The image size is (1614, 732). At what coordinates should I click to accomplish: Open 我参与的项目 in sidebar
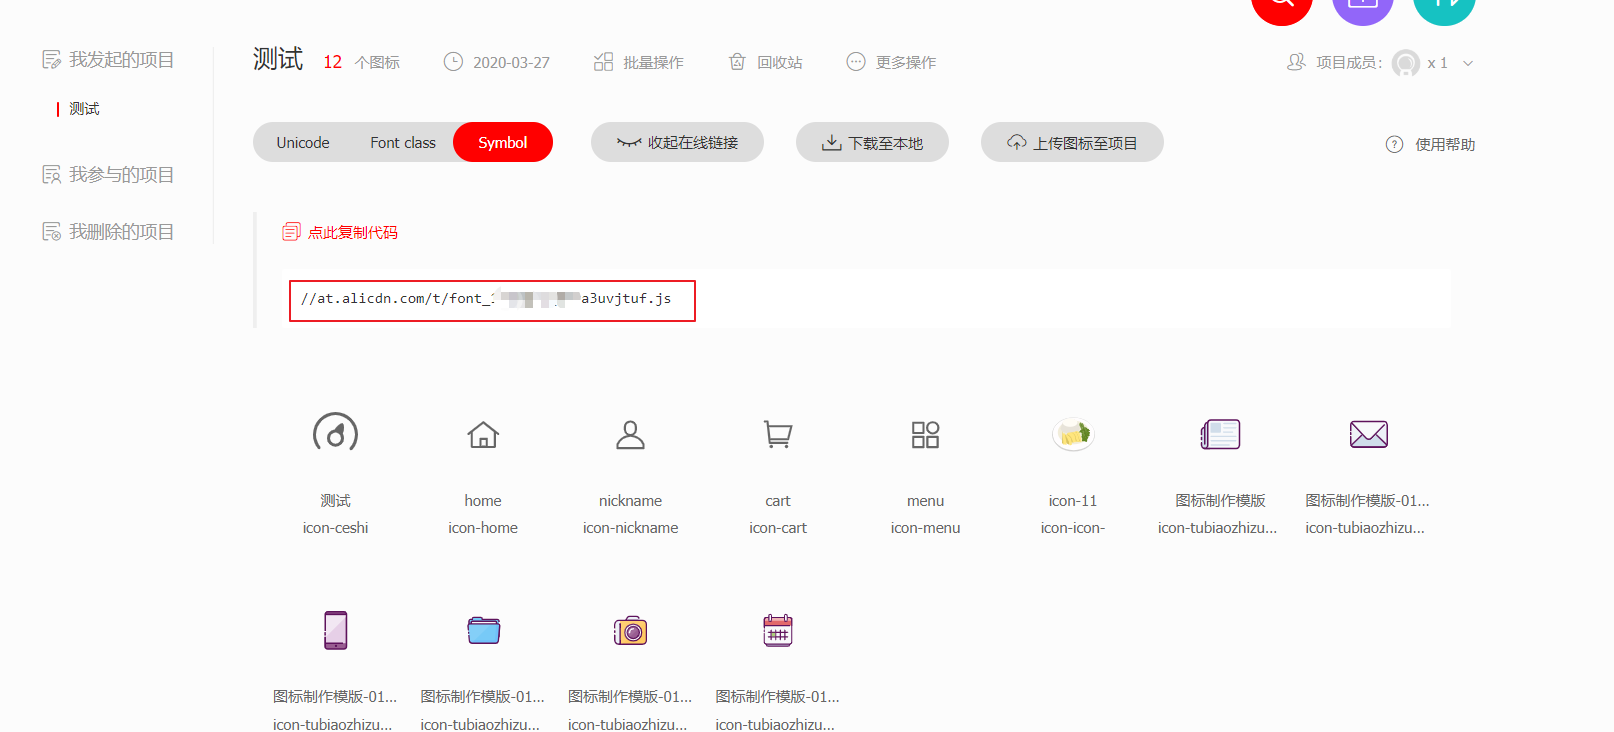pyautogui.click(x=108, y=175)
